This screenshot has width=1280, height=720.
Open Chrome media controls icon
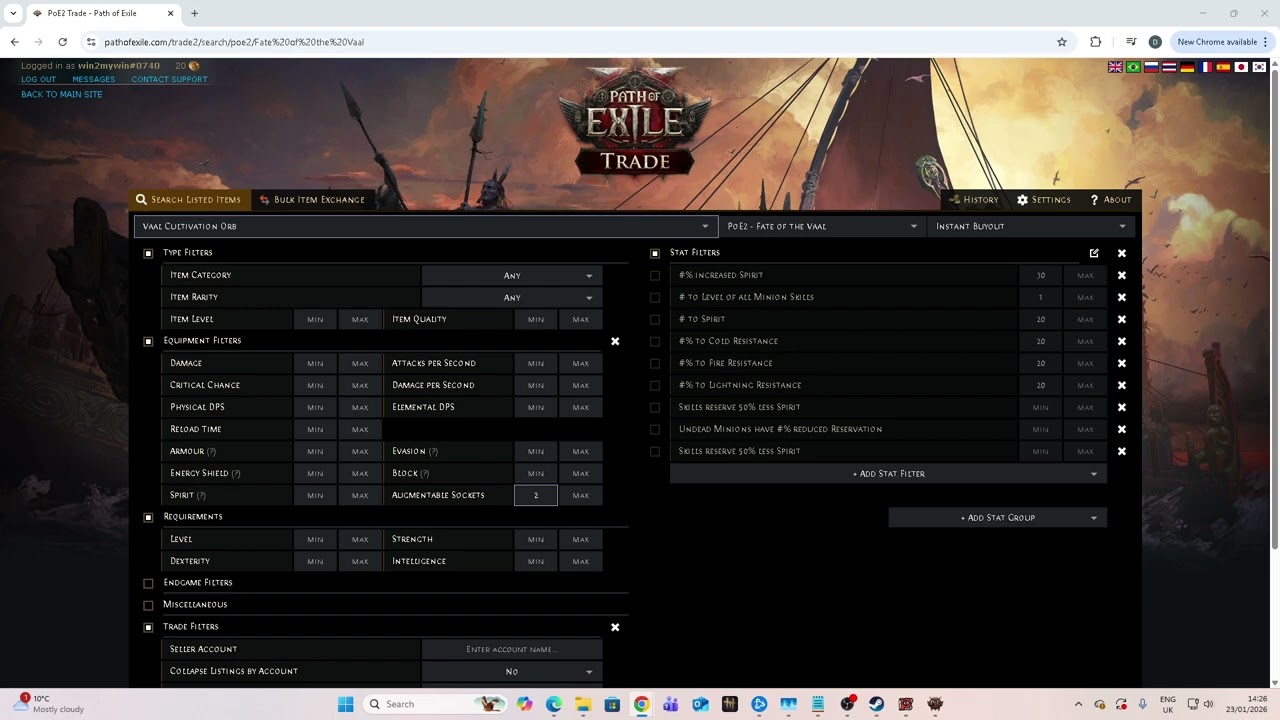(x=1131, y=42)
